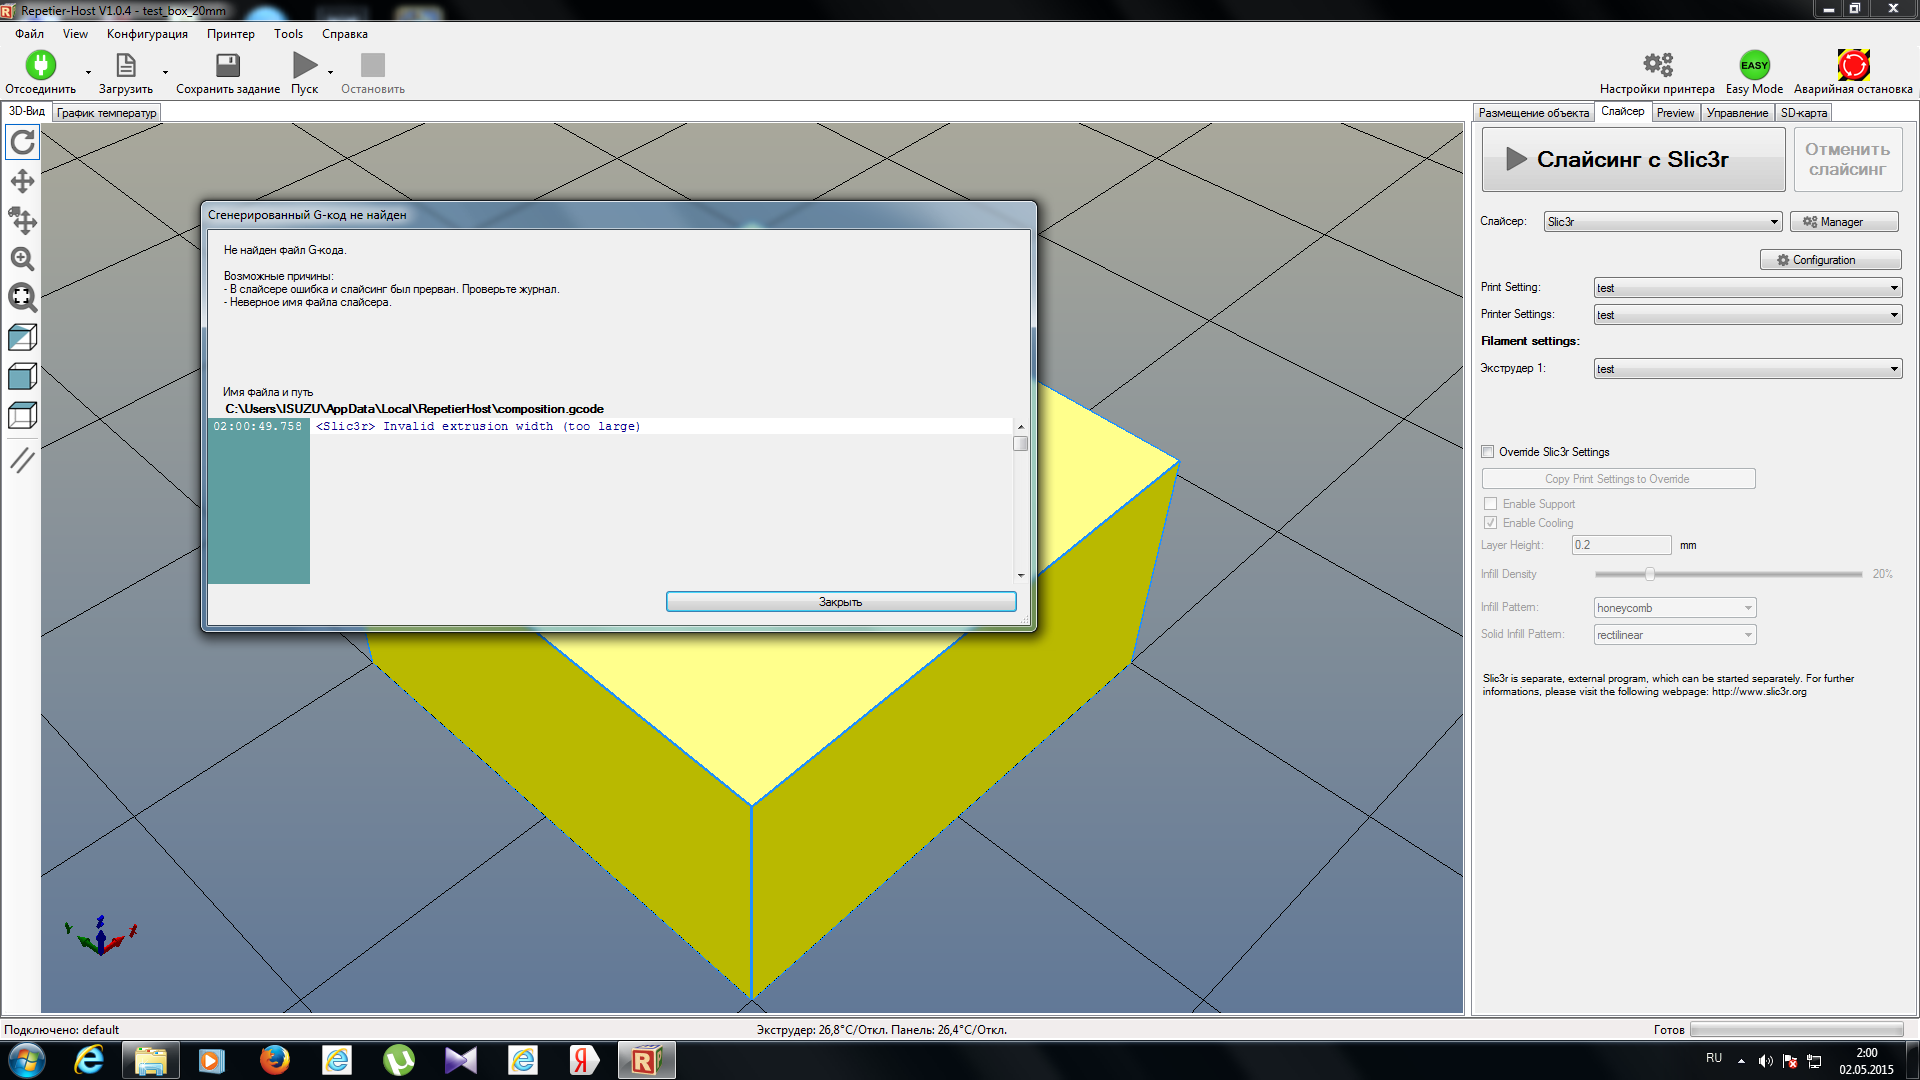Switch to the Размещение объекта tab
1920x1080 pixels.
[x=1533, y=113]
